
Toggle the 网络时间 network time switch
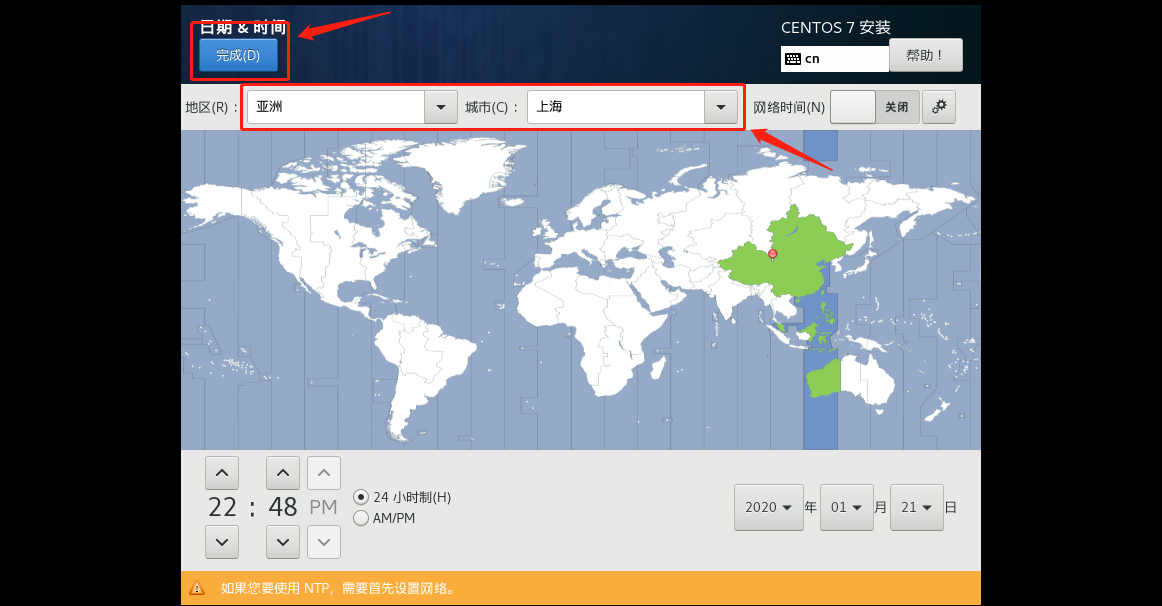coord(875,107)
